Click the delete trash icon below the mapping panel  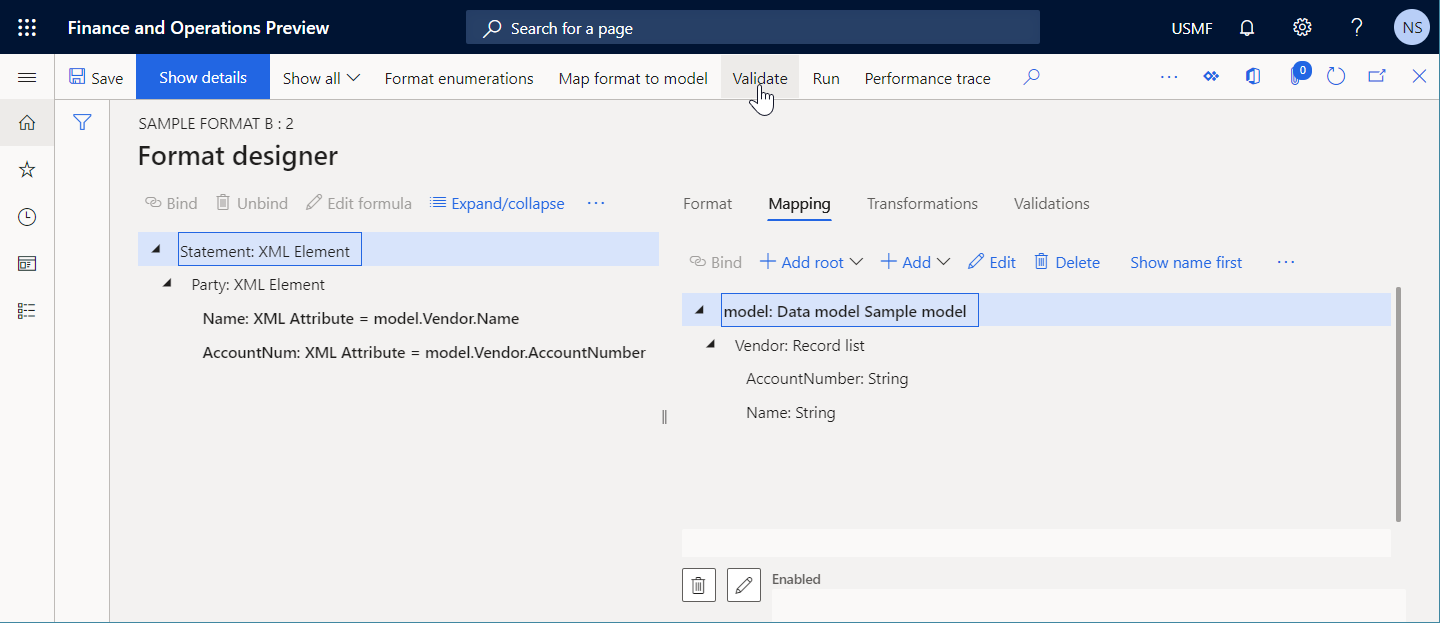698,585
